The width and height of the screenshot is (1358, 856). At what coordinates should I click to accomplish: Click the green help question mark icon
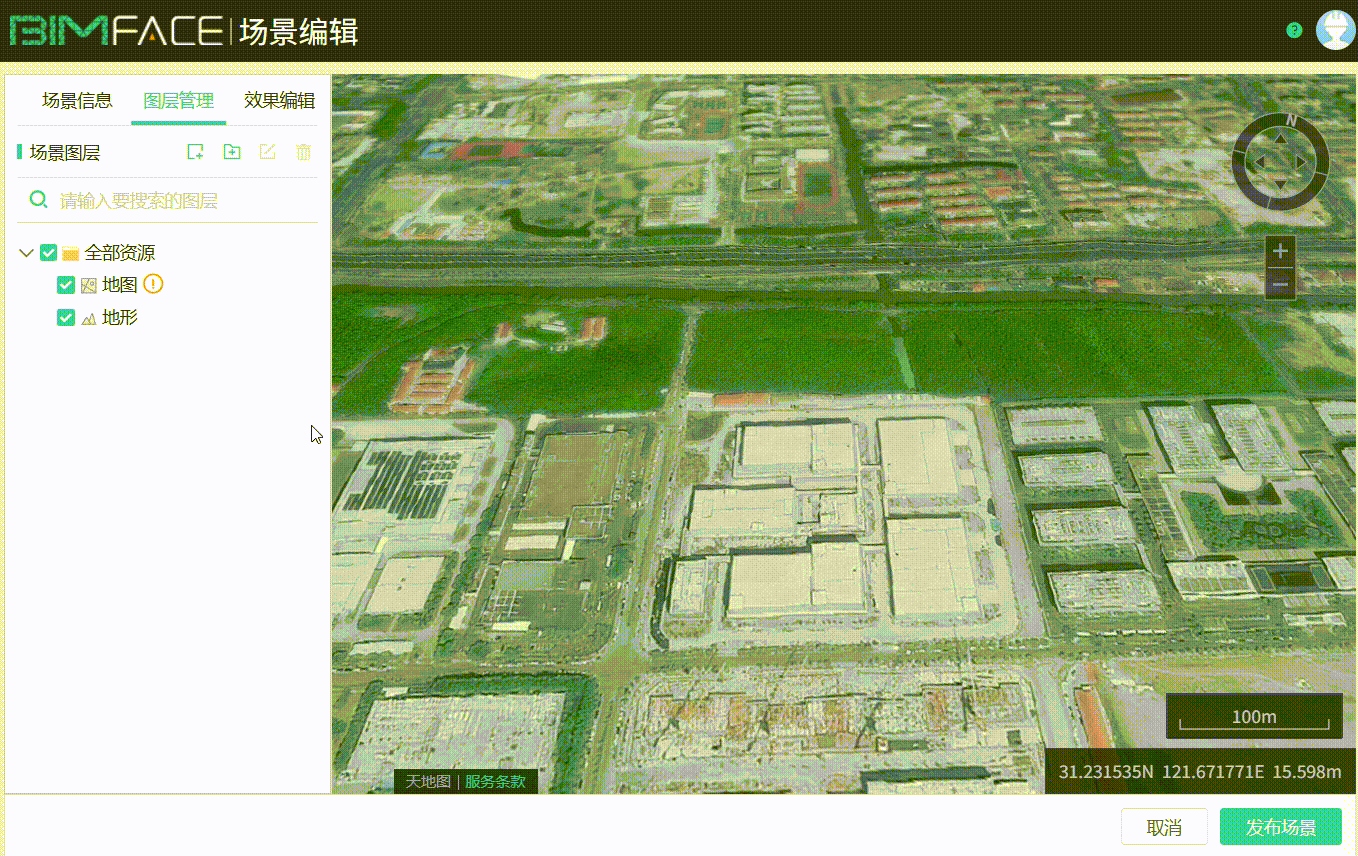tap(1294, 30)
